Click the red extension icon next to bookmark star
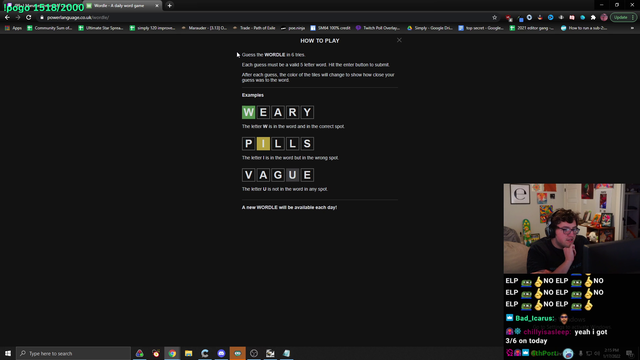This screenshot has width=640, height=360. click(509, 18)
